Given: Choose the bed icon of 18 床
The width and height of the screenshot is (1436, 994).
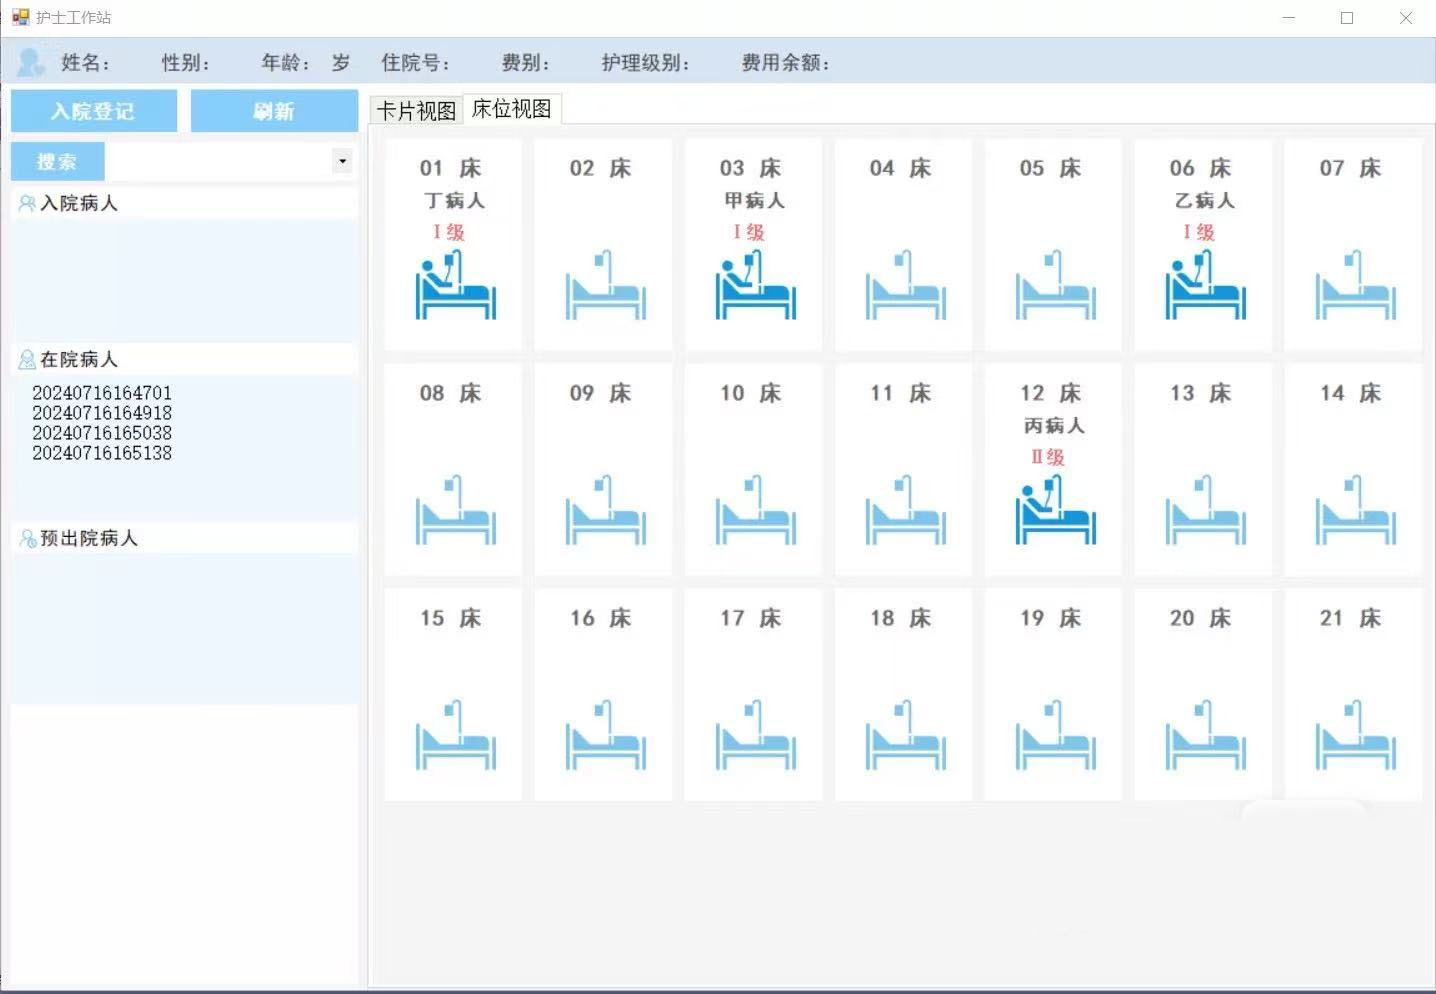Looking at the screenshot, I should click(x=905, y=735).
